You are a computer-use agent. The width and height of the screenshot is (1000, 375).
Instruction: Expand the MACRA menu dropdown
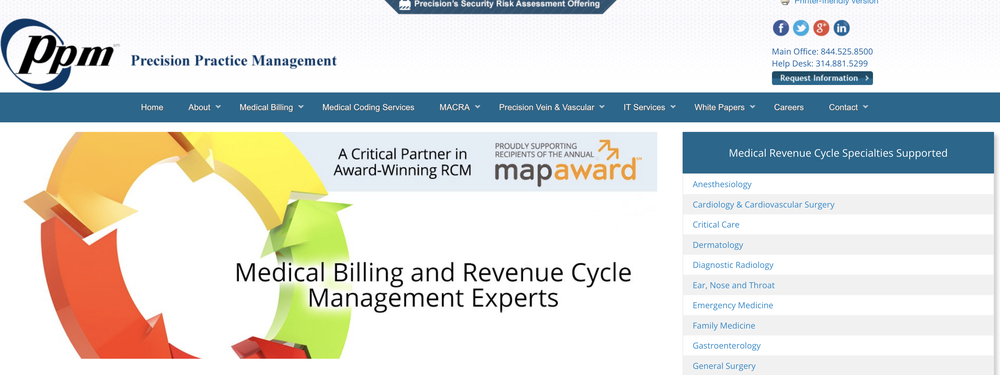click(x=459, y=107)
